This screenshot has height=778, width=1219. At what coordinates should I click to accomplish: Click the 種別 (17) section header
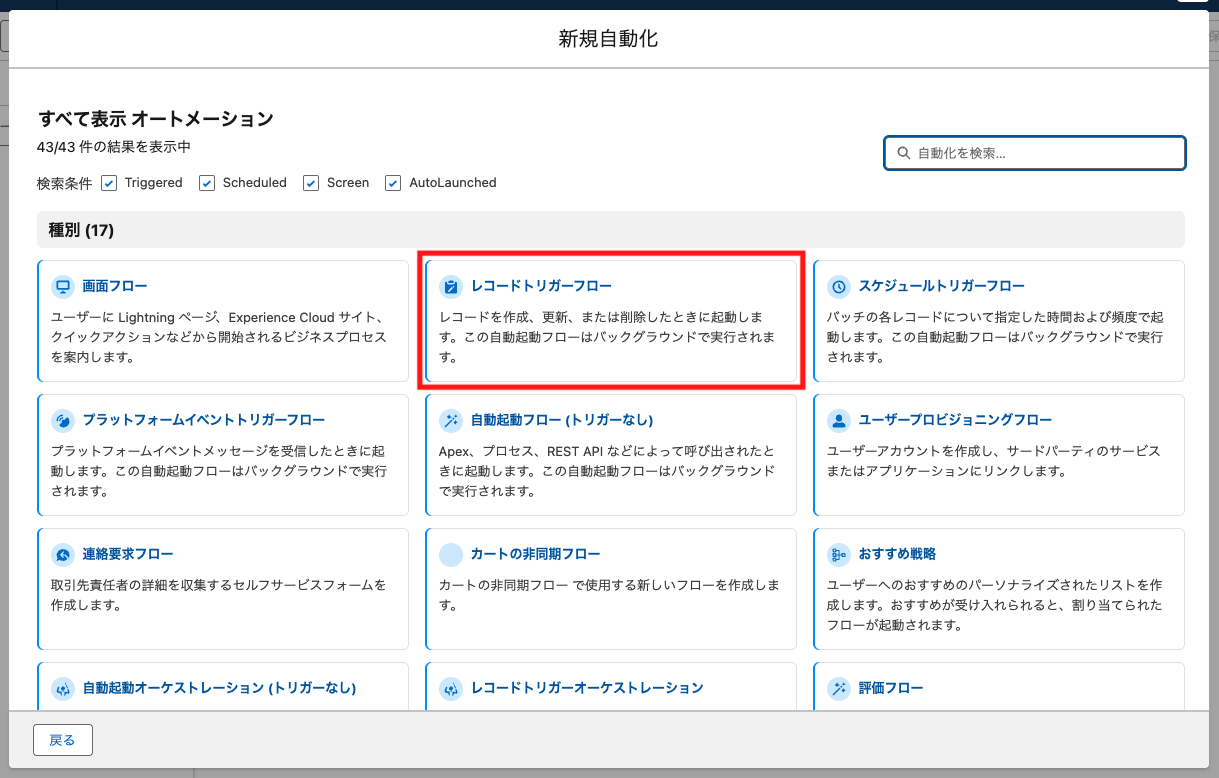[x=81, y=230]
